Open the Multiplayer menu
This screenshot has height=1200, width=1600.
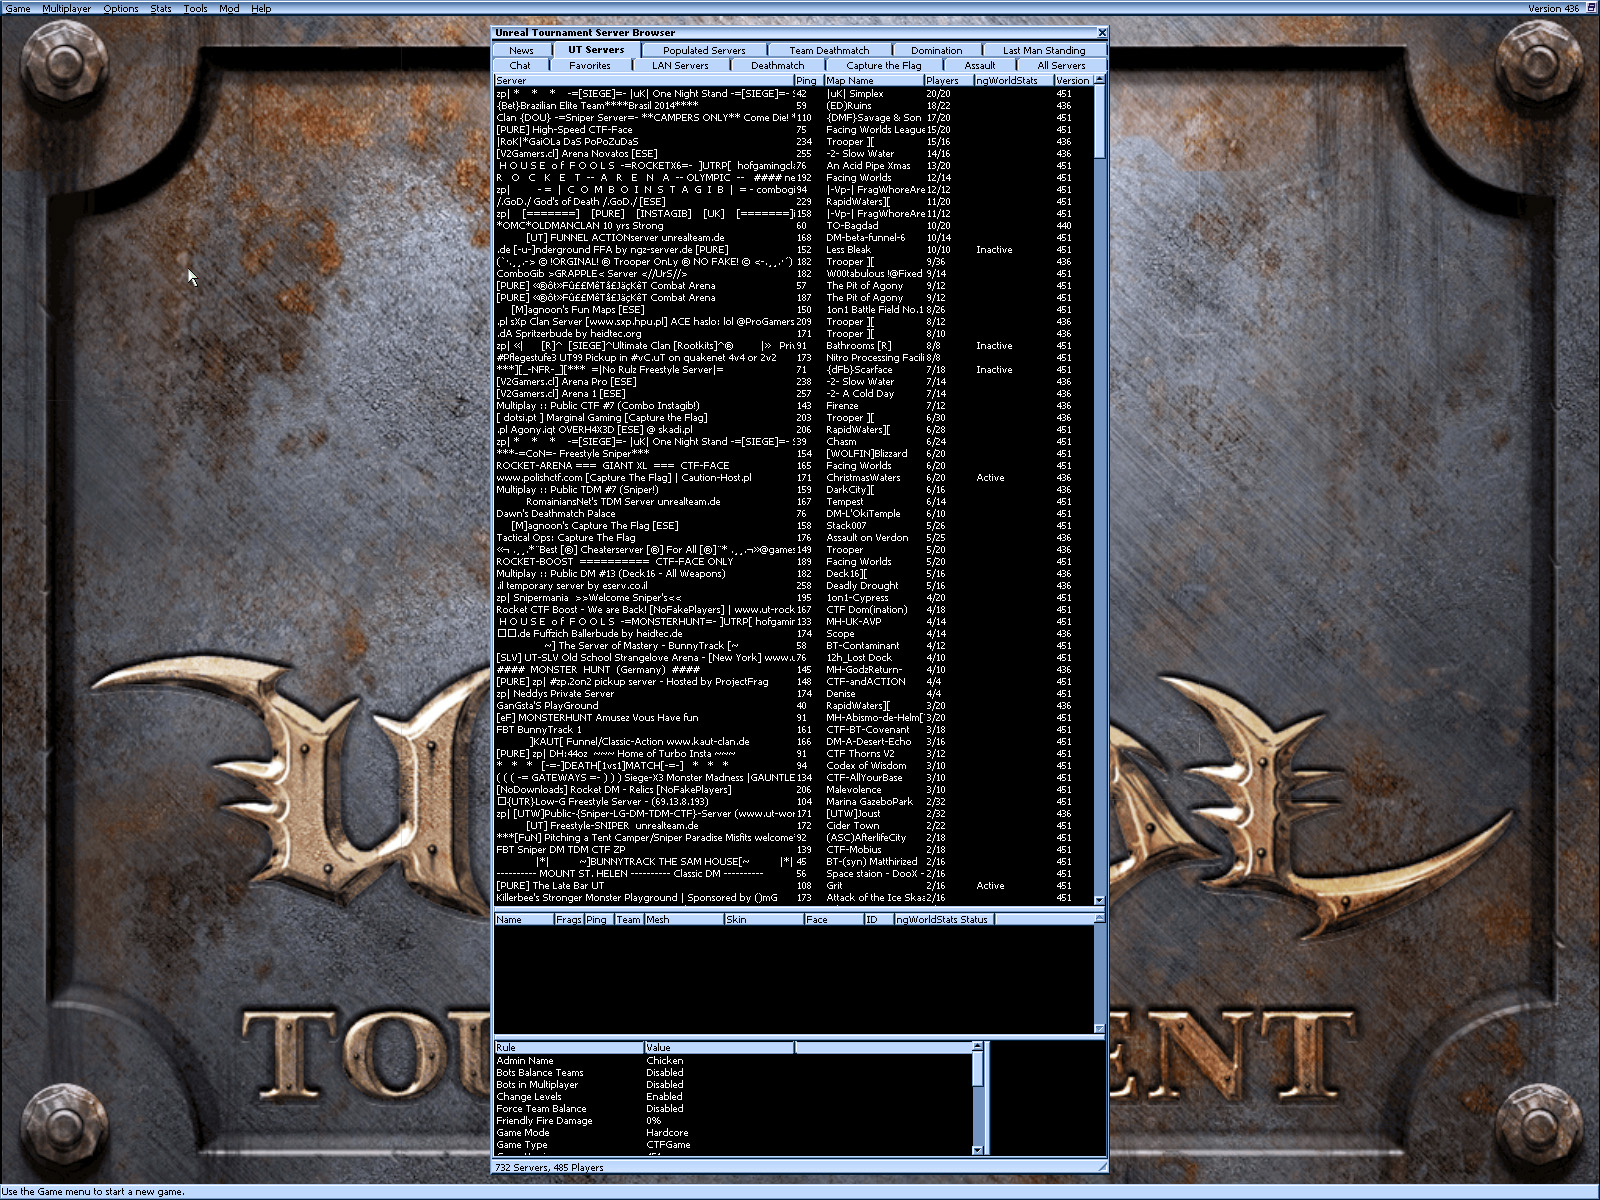tap(66, 8)
